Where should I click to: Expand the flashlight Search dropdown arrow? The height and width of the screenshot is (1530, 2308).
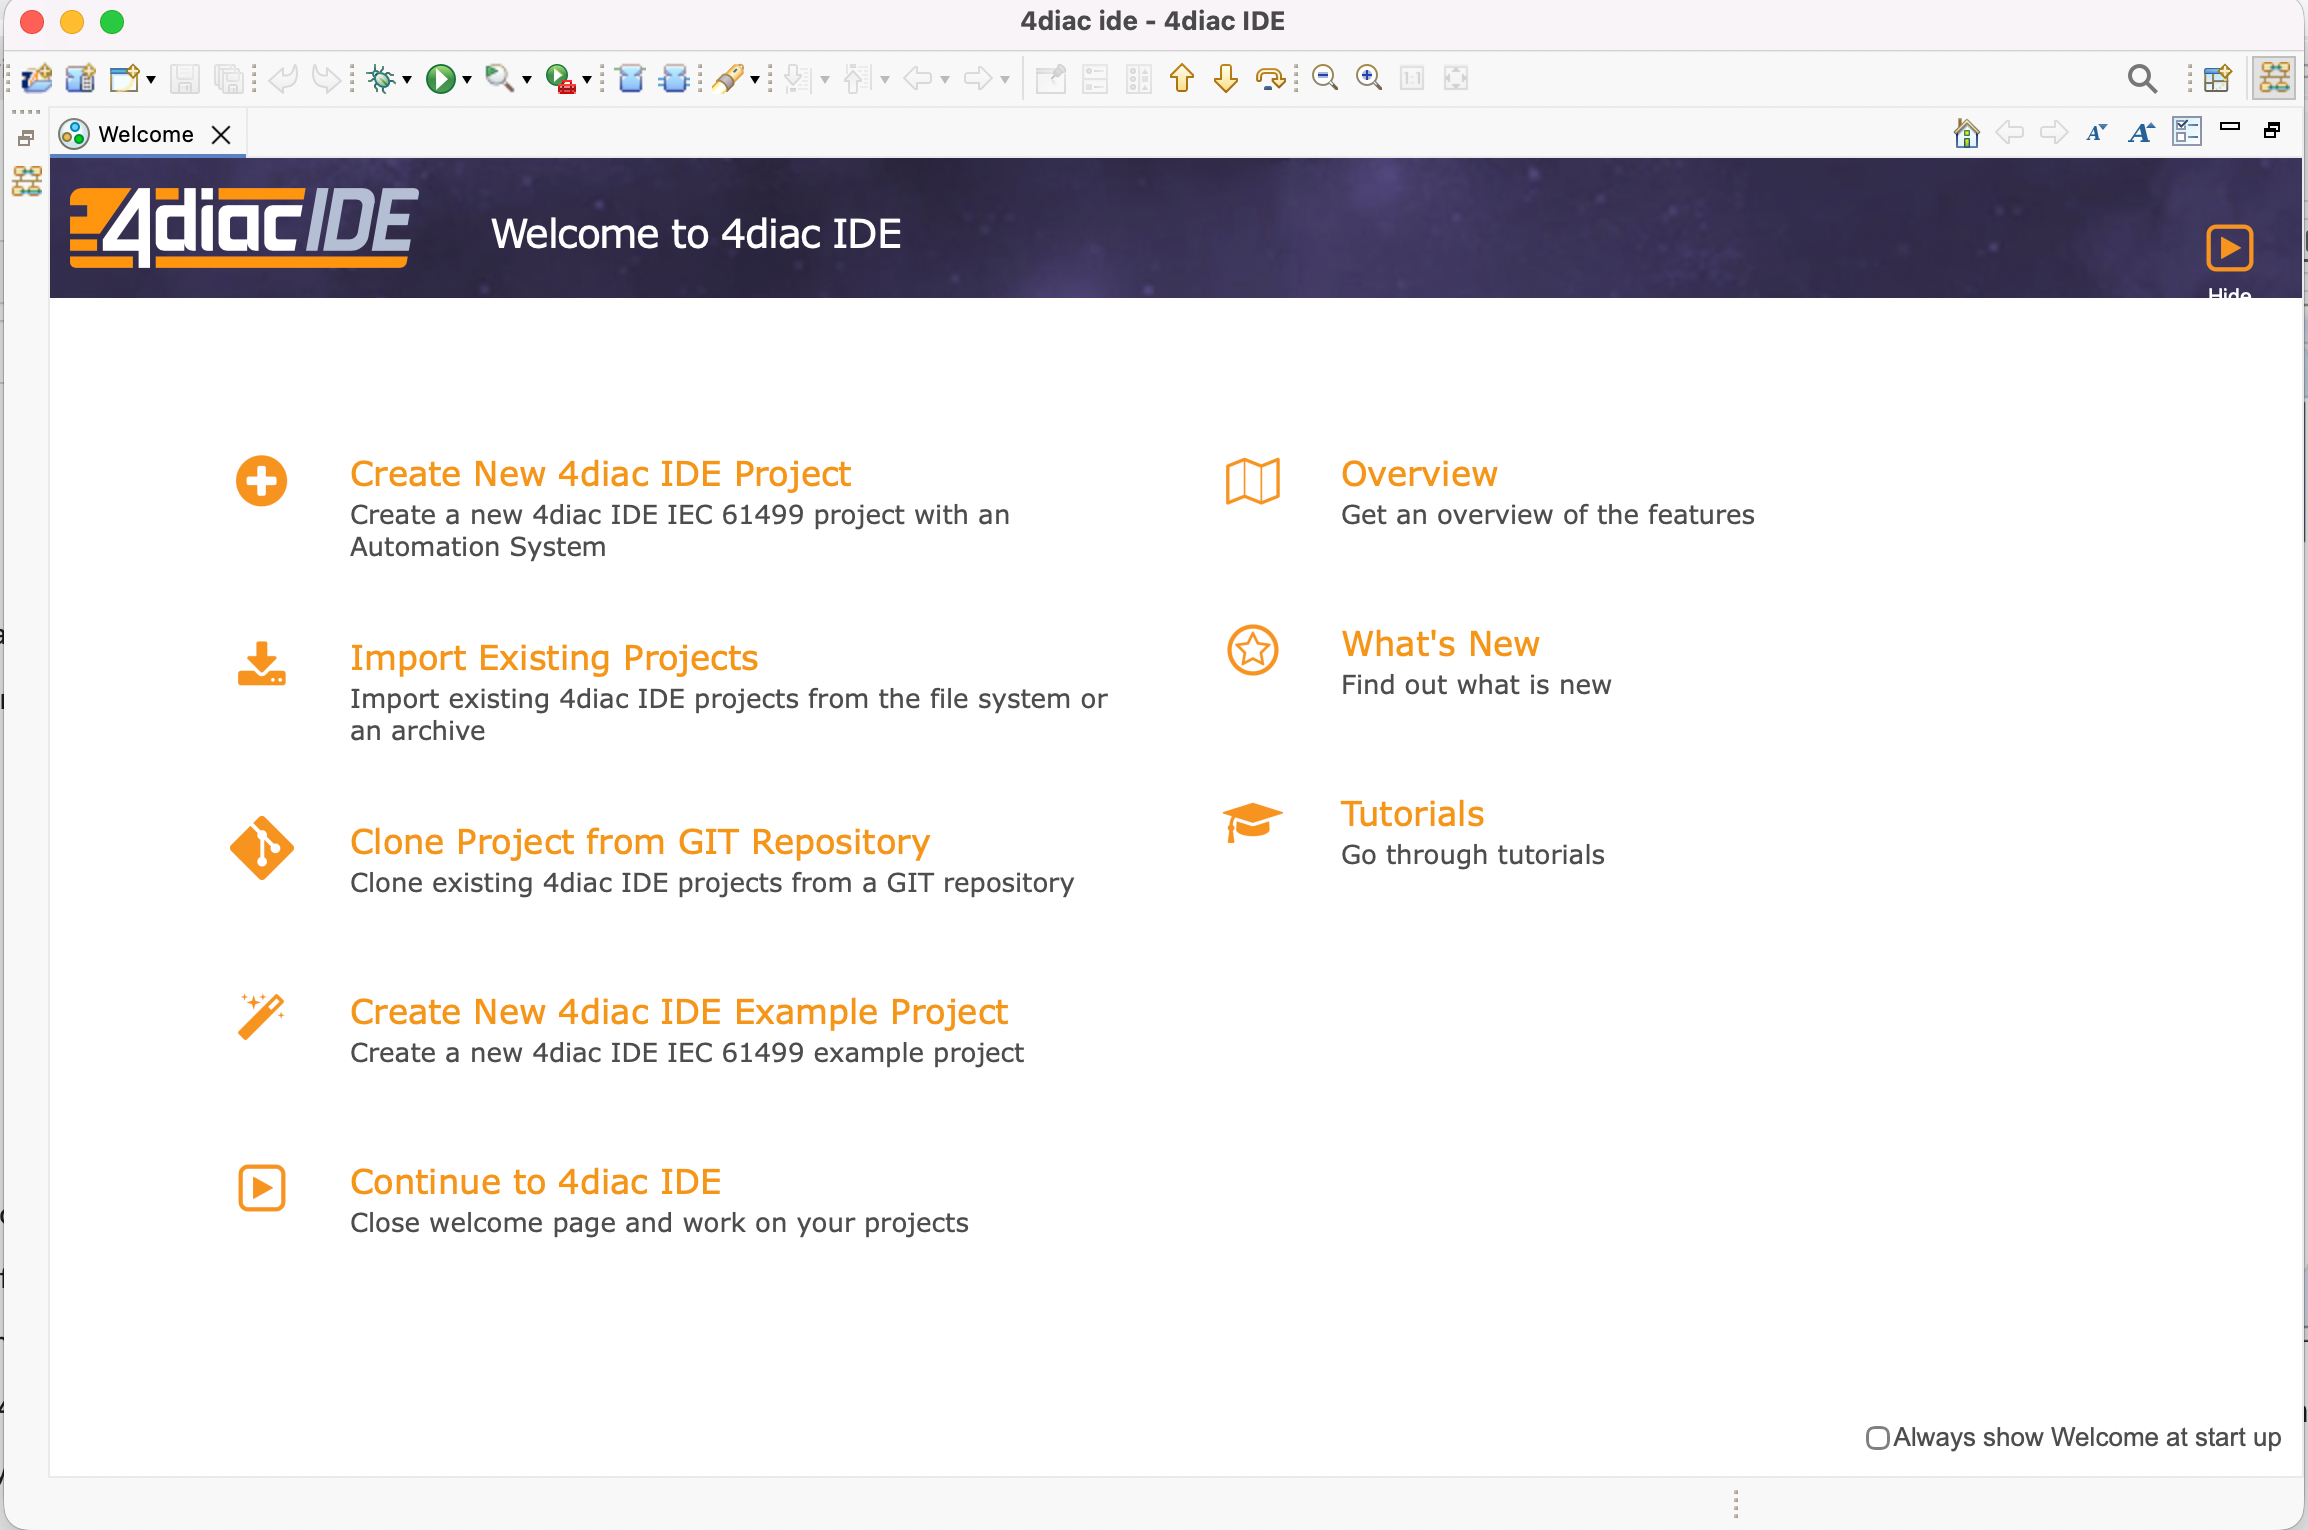[x=755, y=79]
